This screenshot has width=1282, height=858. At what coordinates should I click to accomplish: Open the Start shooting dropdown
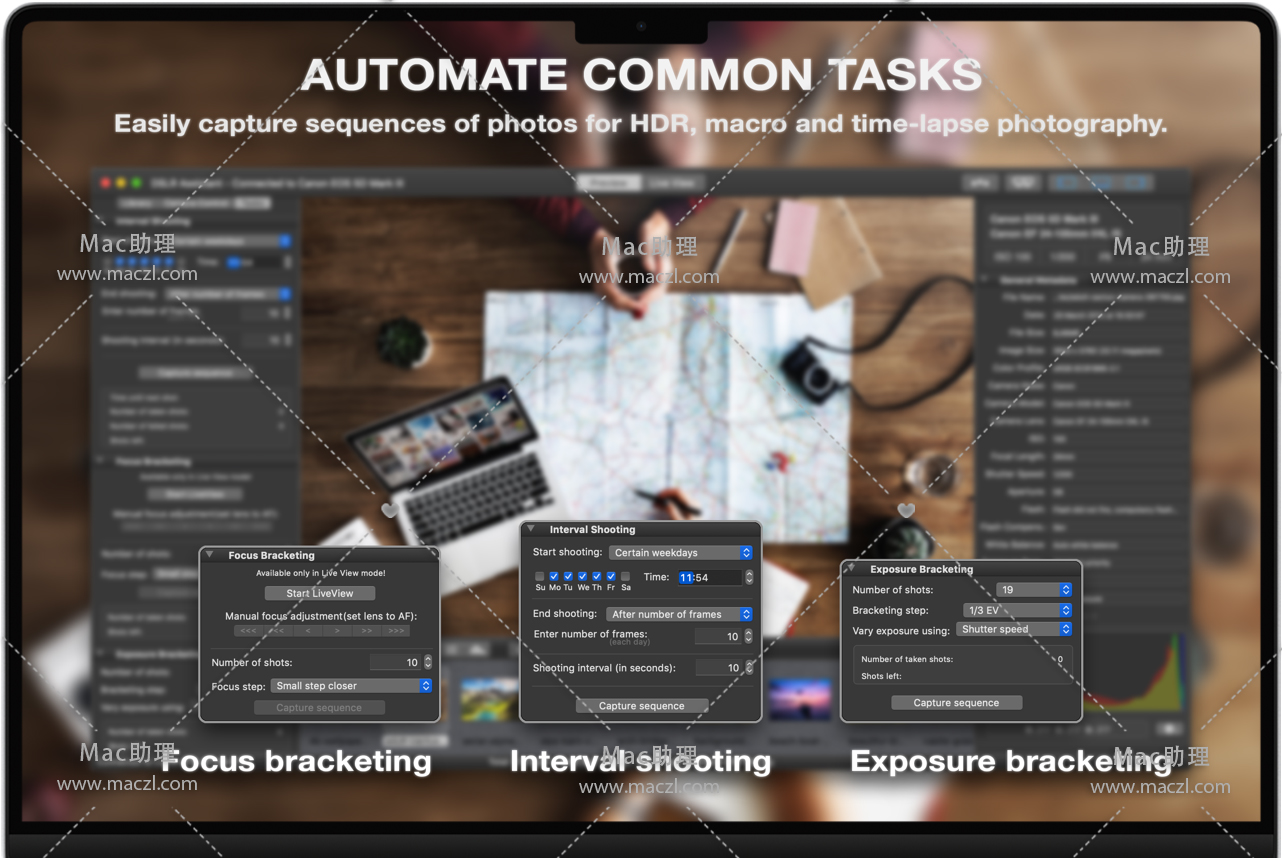680,552
